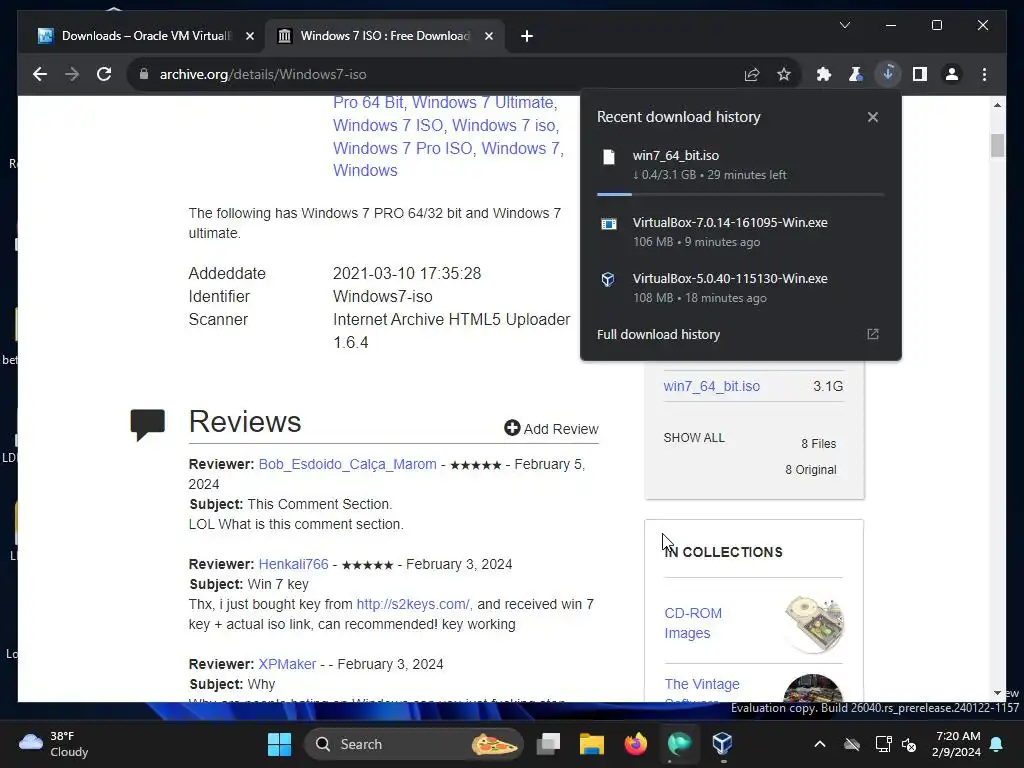
Task: Click the 8 Original link
Action: point(810,470)
